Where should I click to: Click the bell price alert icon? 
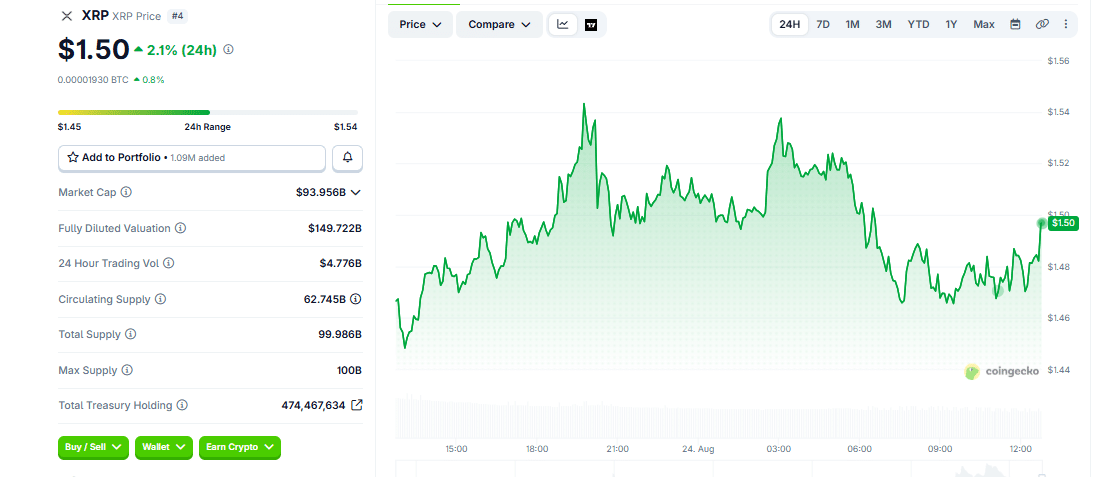coord(347,158)
